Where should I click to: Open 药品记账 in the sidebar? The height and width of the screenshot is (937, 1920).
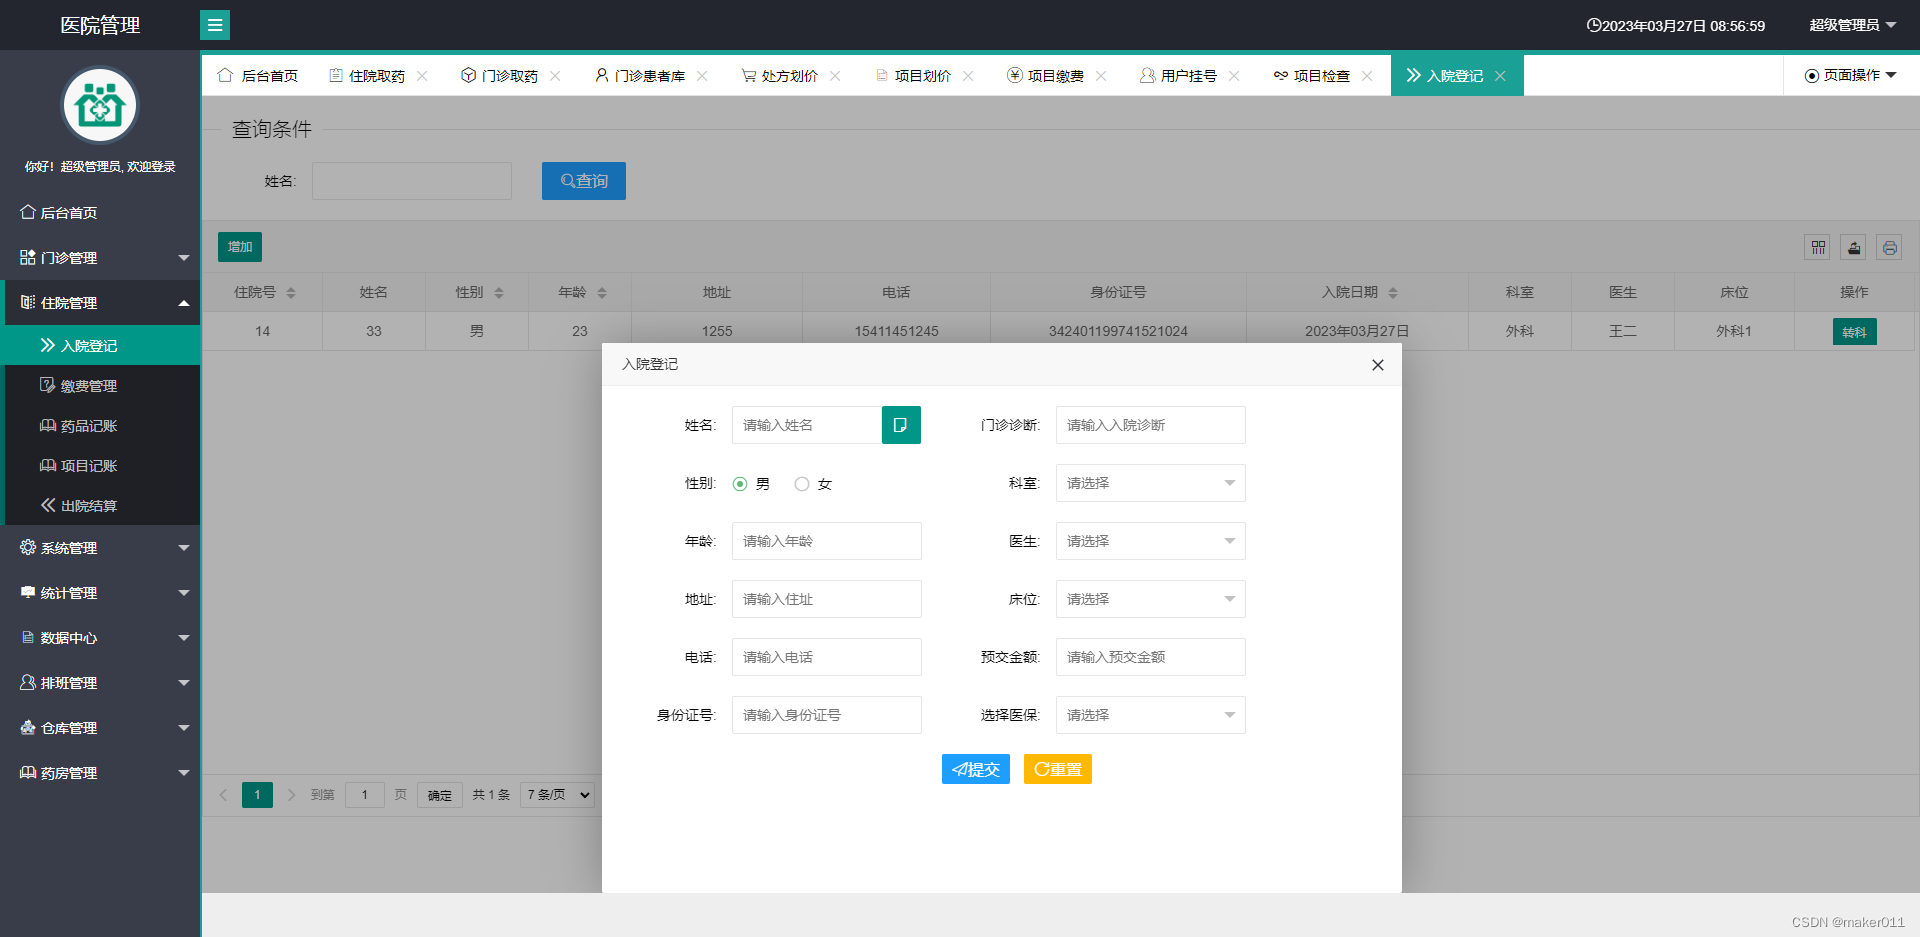[100, 425]
